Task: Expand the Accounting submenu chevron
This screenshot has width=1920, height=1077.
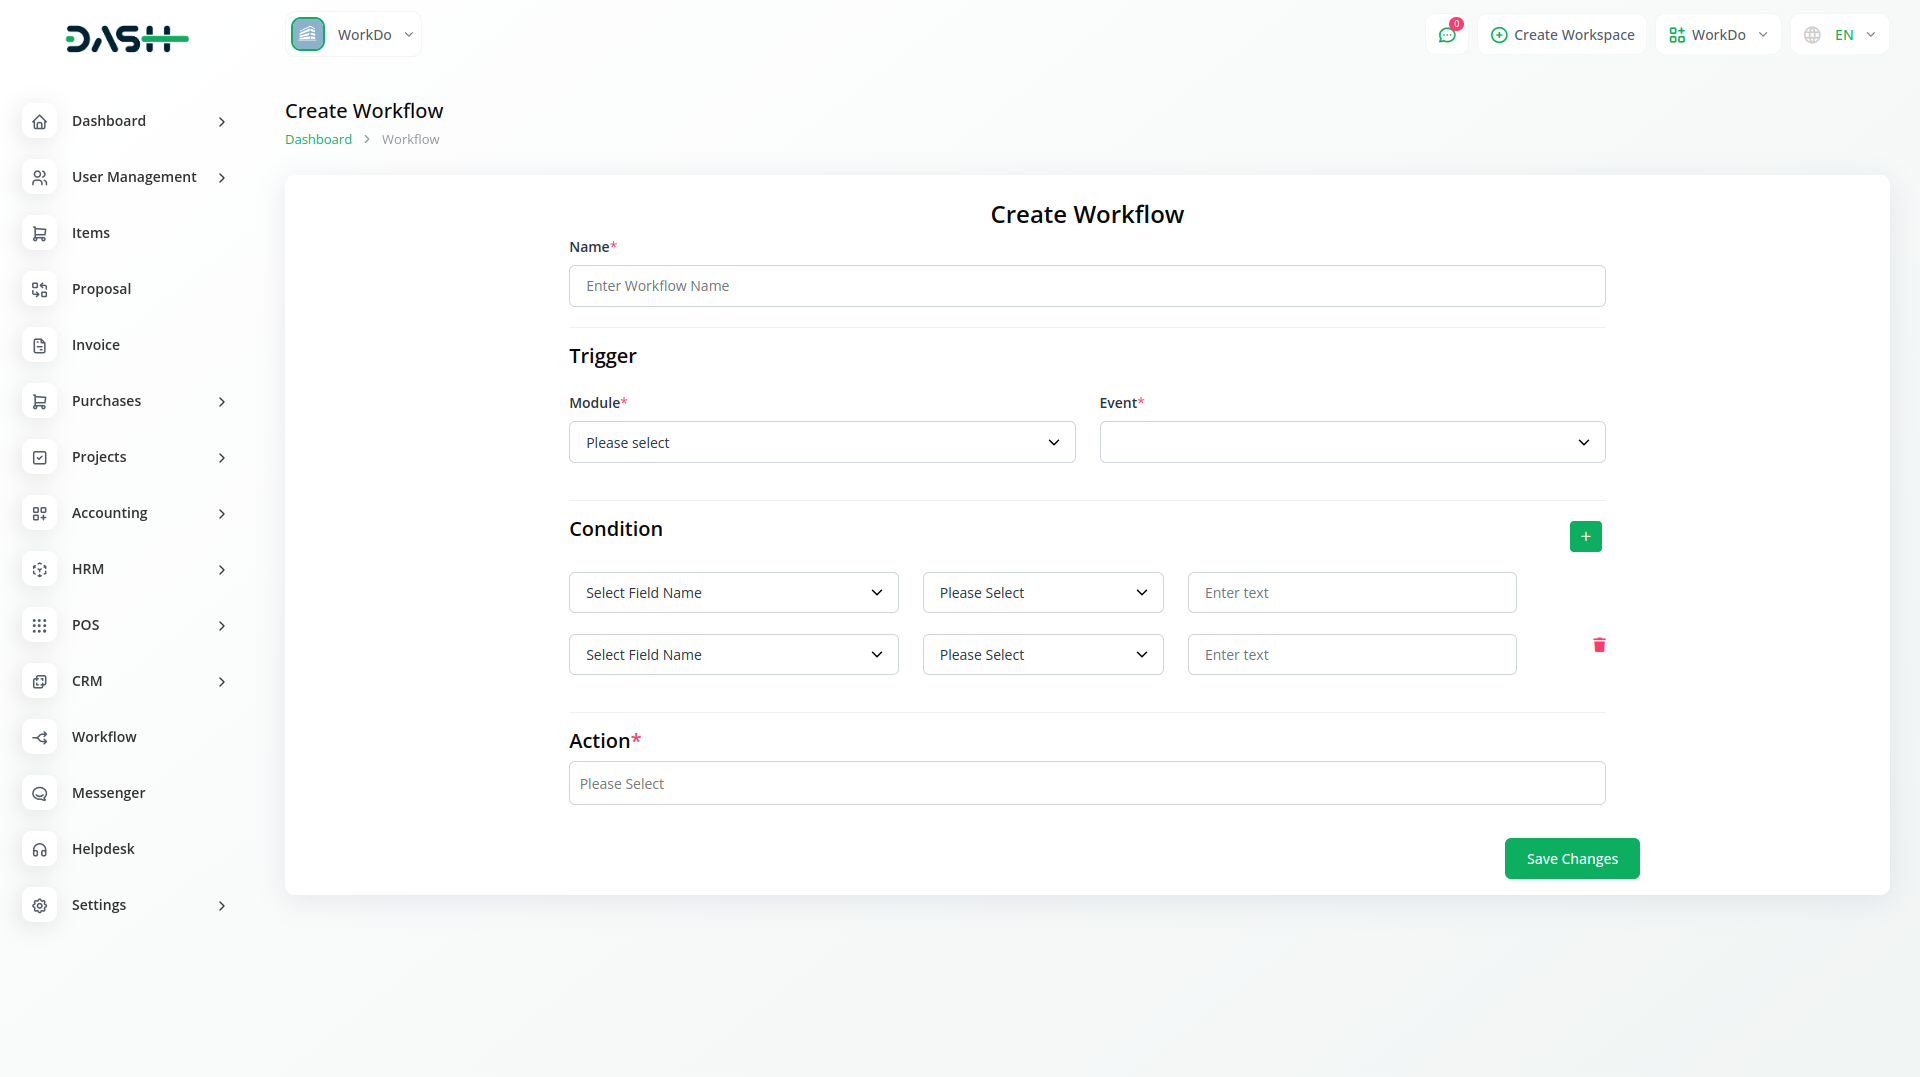Action: [222, 514]
